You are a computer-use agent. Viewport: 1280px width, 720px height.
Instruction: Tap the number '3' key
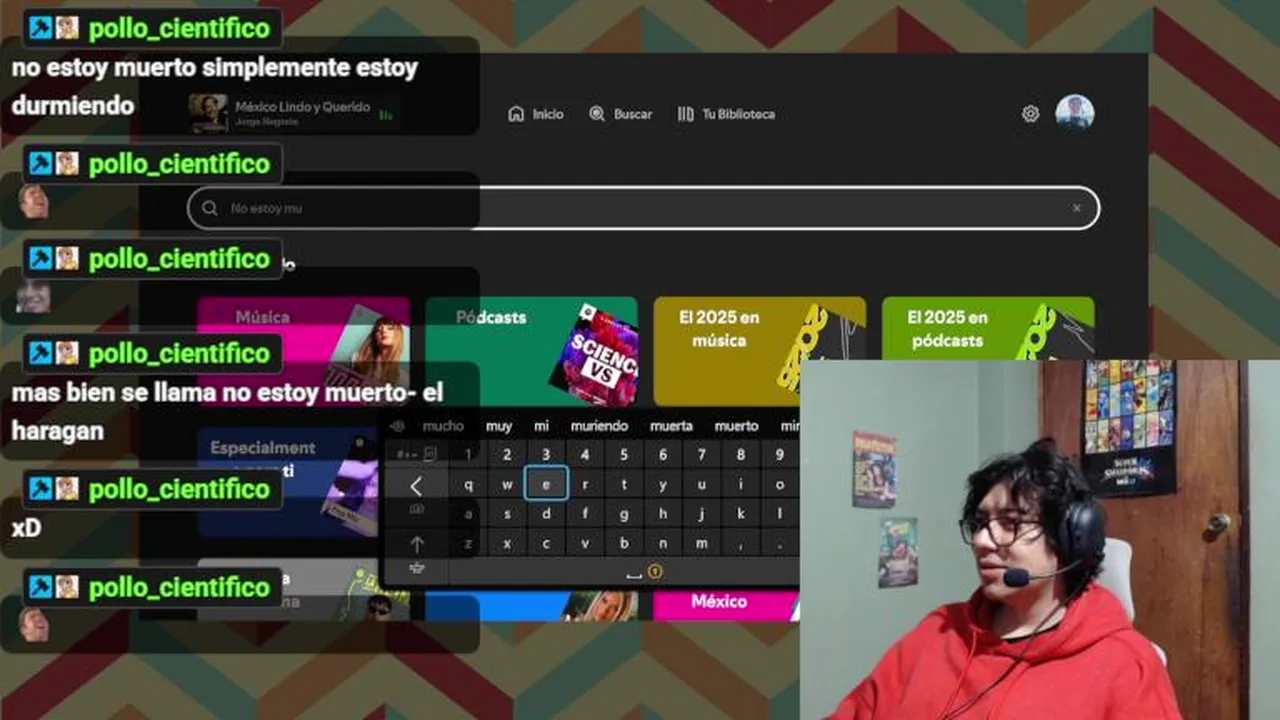[x=546, y=455]
